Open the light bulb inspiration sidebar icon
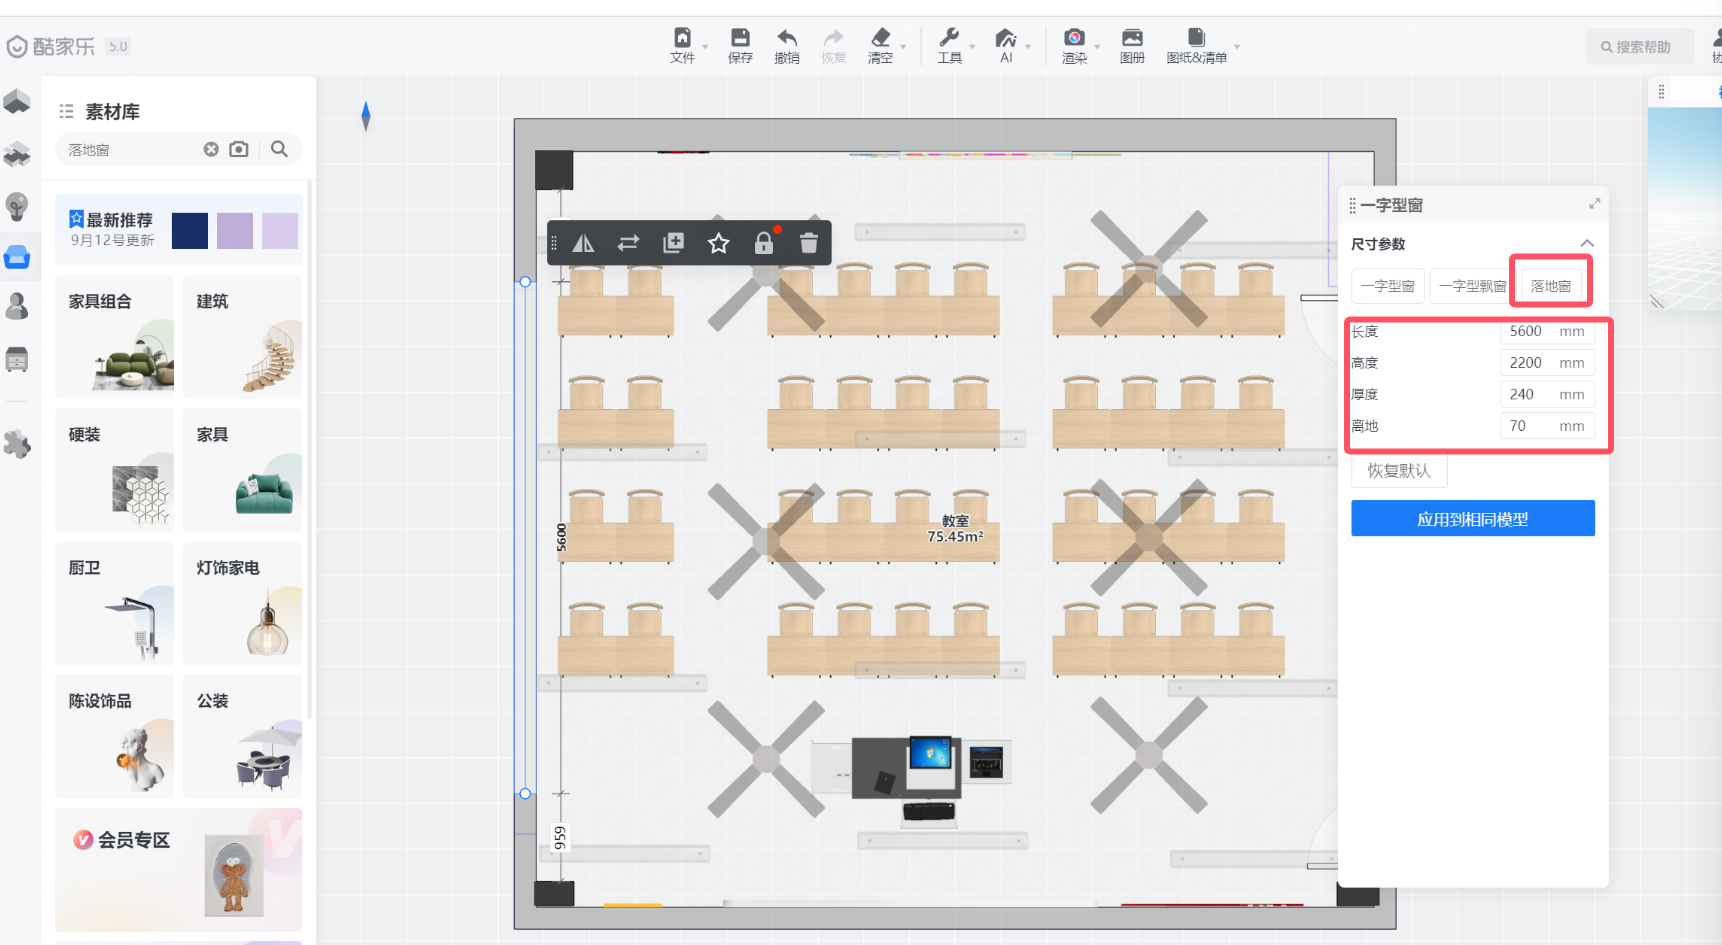 pos(17,206)
